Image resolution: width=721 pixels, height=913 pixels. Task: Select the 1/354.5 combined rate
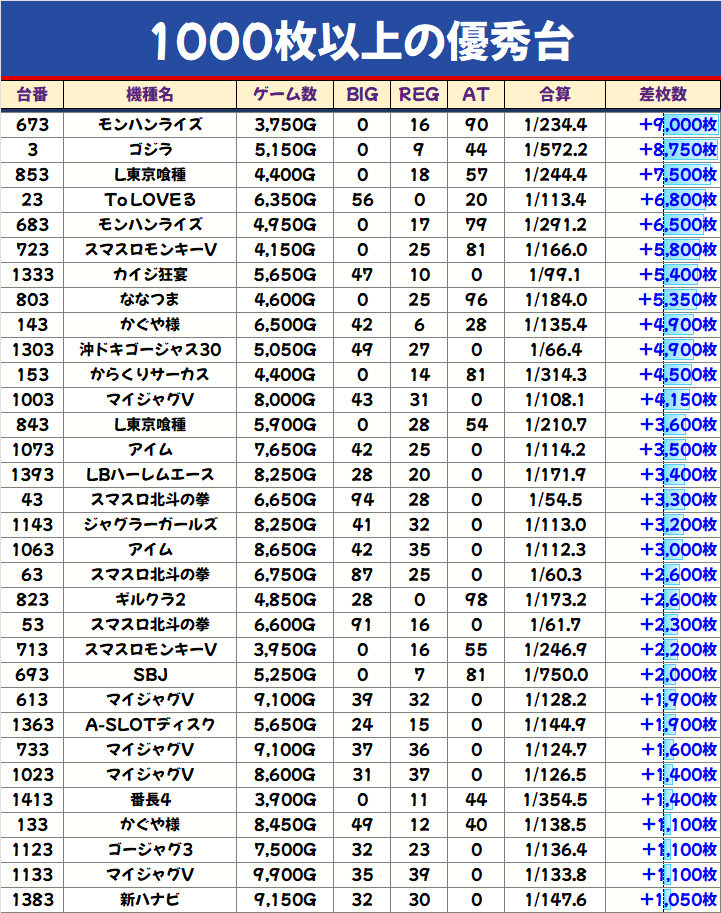click(x=555, y=801)
